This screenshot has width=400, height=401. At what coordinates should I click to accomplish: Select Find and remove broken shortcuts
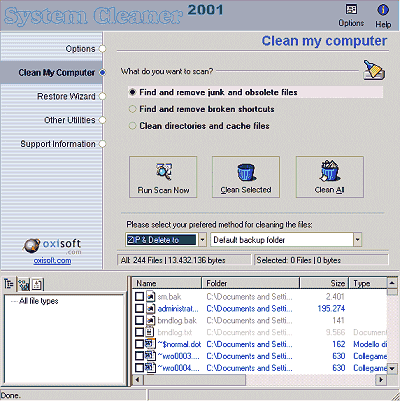(x=132, y=109)
